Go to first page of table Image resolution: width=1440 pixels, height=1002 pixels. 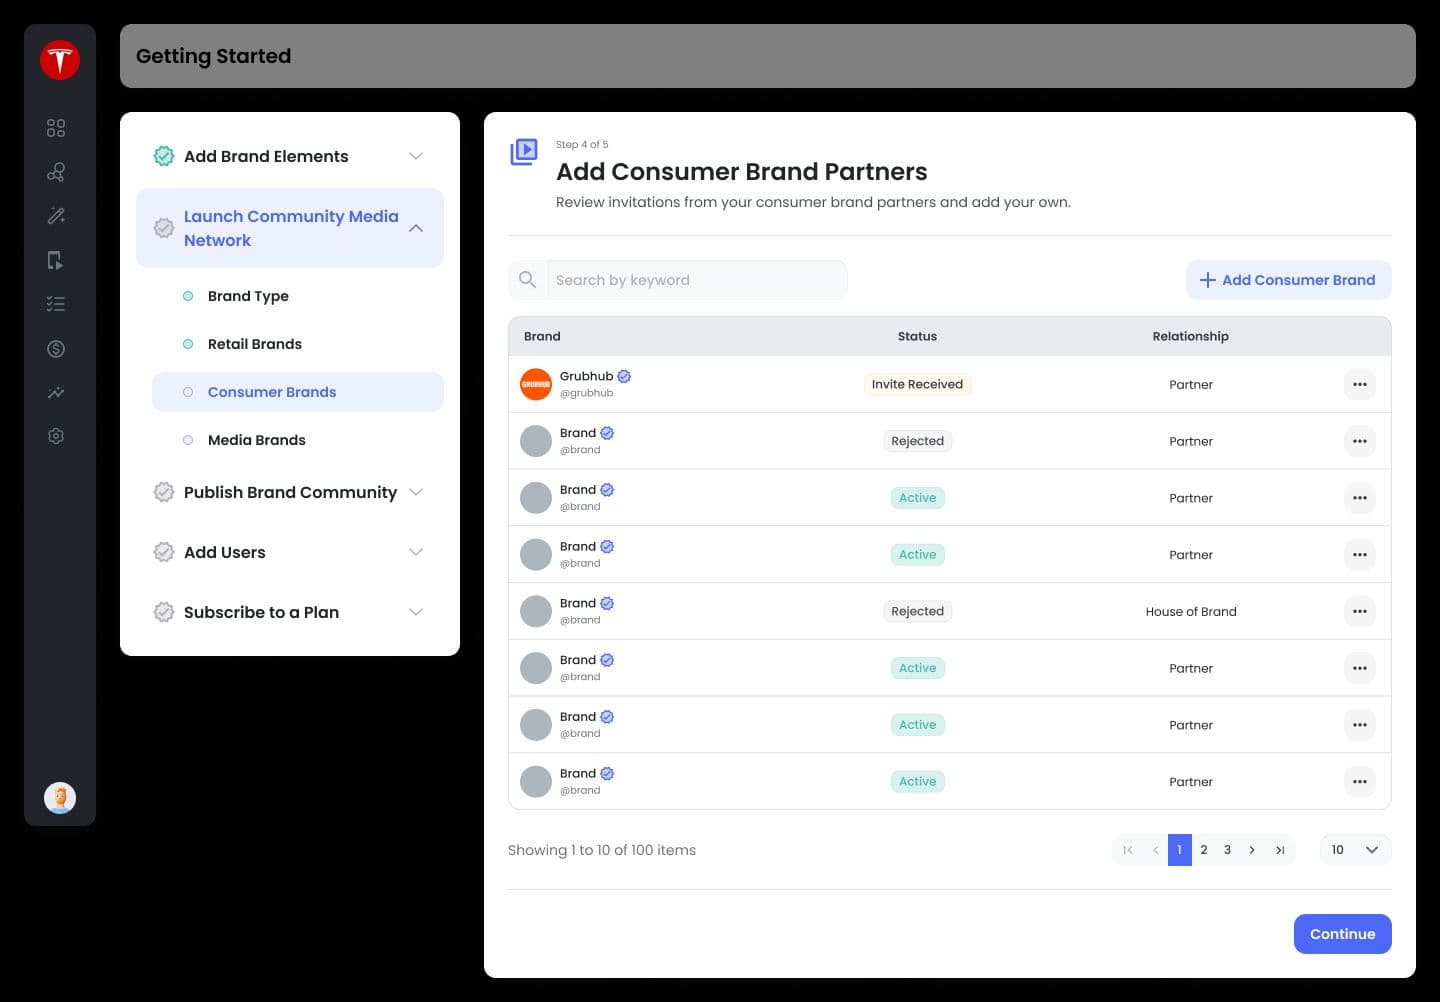click(1128, 850)
